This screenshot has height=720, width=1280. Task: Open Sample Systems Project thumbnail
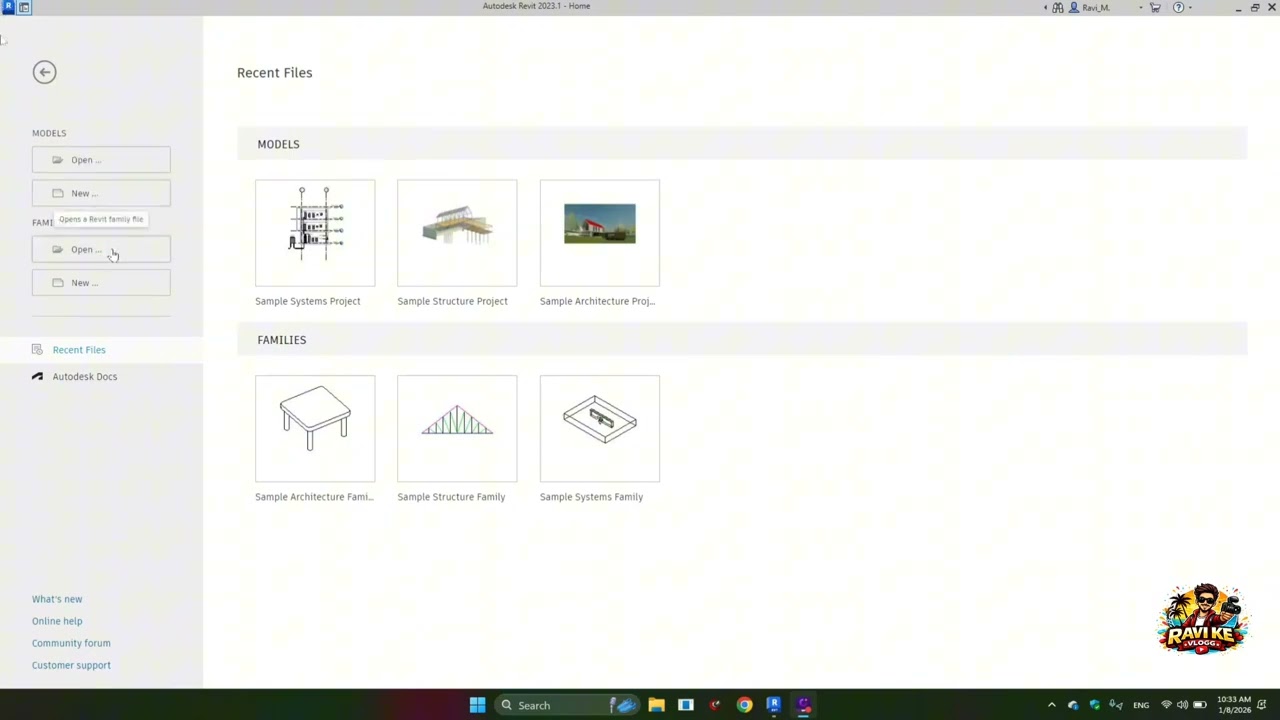[x=315, y=233]
